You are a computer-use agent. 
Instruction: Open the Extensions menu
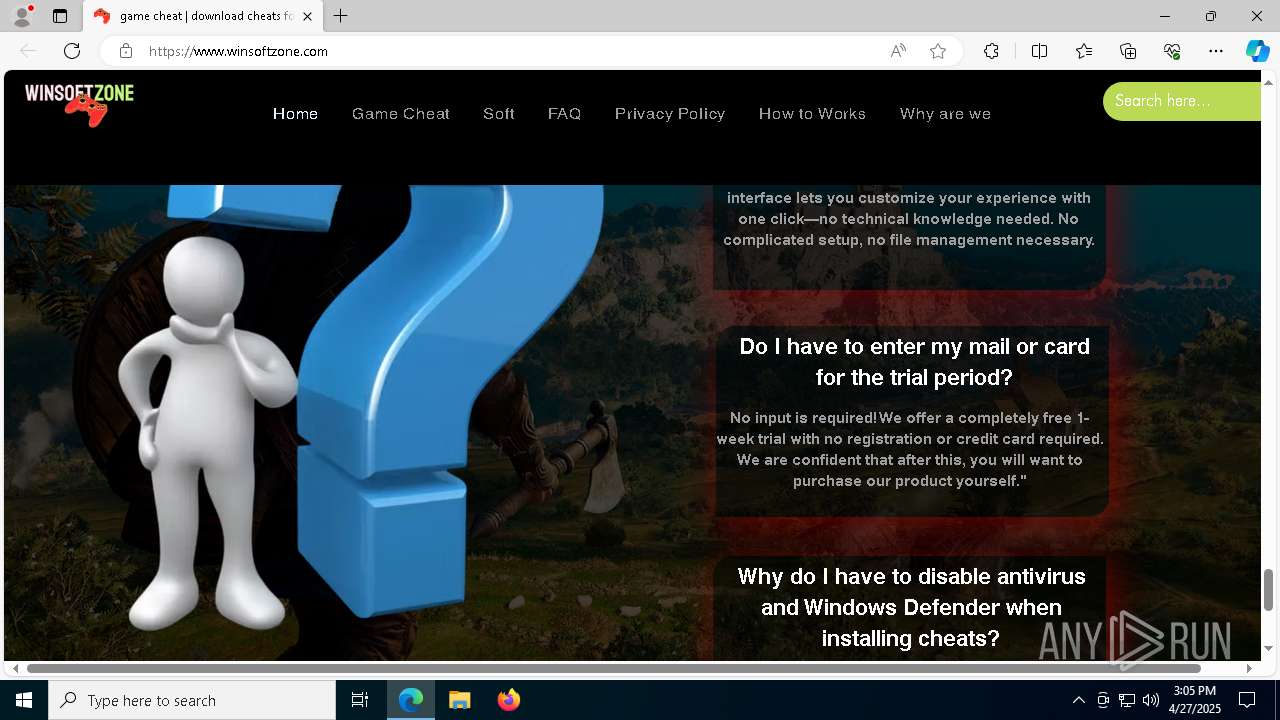[991, 51]
